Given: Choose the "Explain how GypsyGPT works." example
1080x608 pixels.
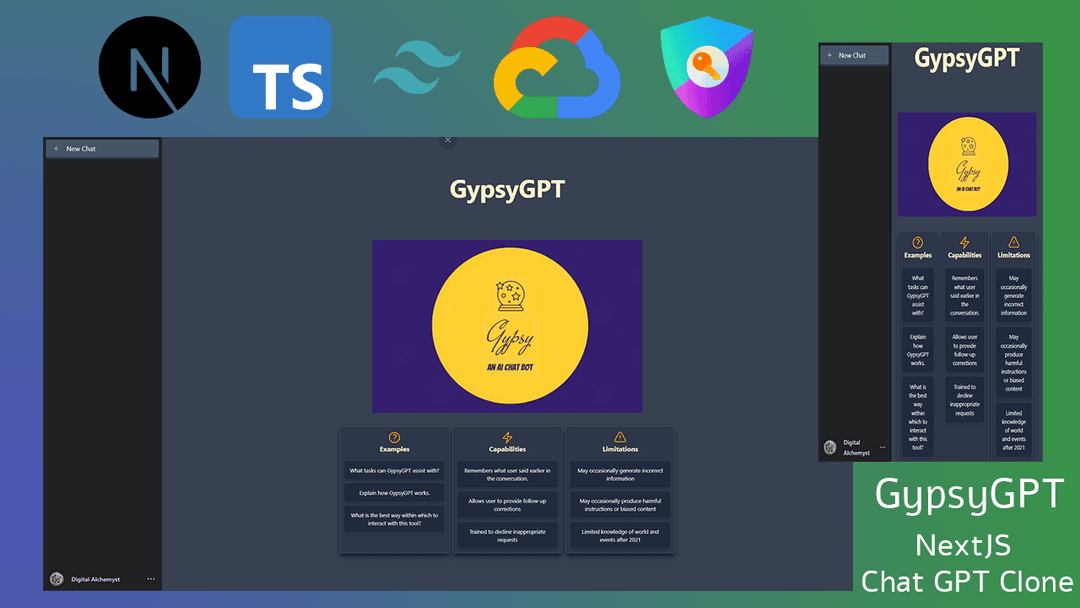Looking at the screenshot, I should point(394,493).
